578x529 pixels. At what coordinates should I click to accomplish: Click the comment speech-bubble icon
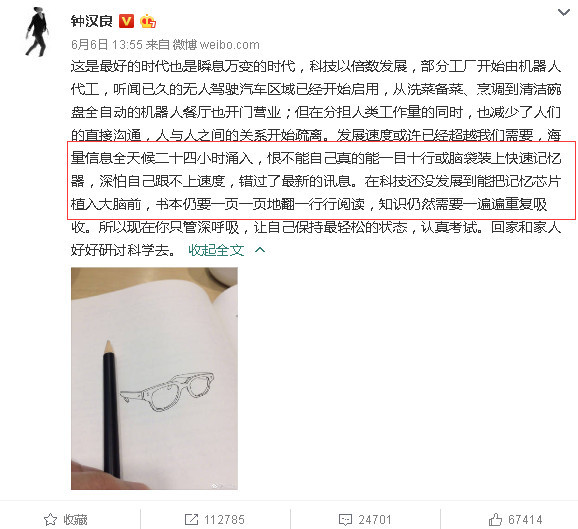pyautogui.click(x=345, y=520)
